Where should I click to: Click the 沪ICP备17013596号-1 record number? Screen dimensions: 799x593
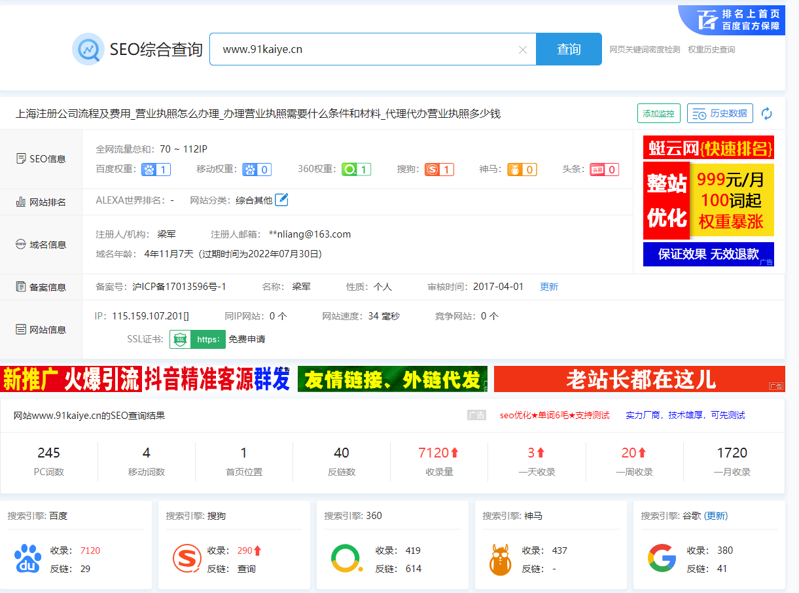coord(179,286)
